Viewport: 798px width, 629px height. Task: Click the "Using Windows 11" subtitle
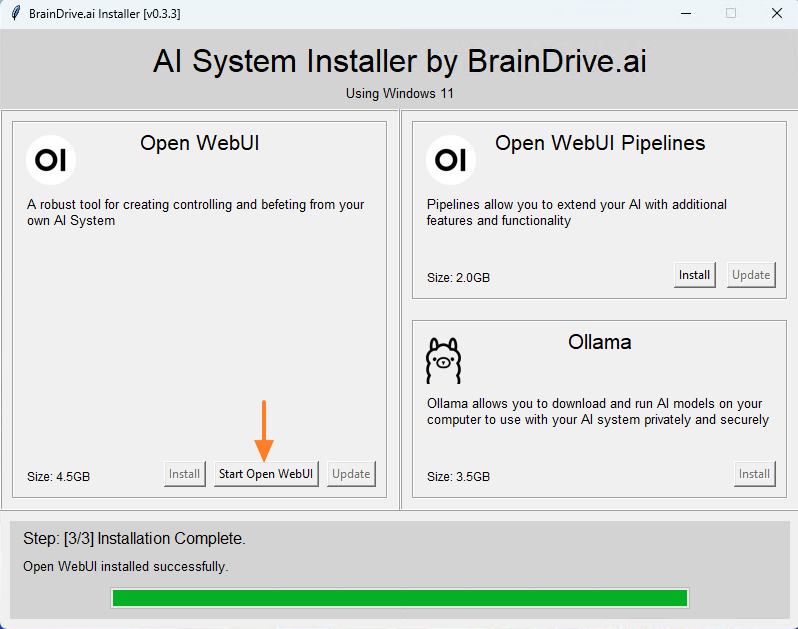click(x=399, y=93)
